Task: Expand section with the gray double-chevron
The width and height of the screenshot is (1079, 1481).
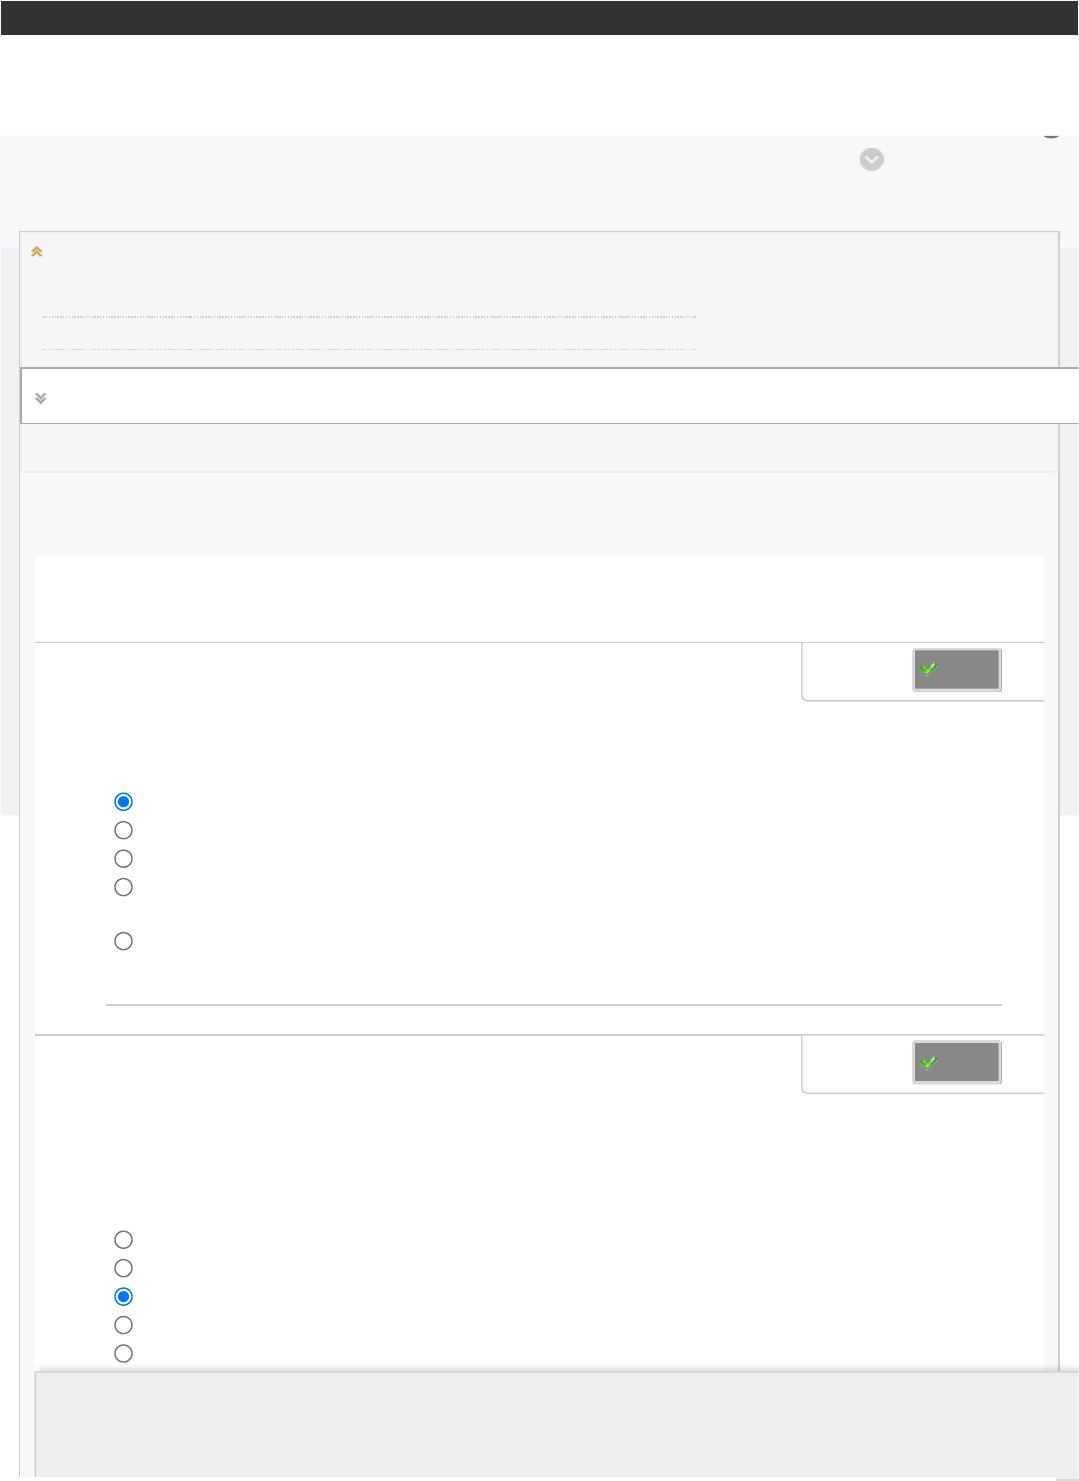Action: (x=41, y=398)
